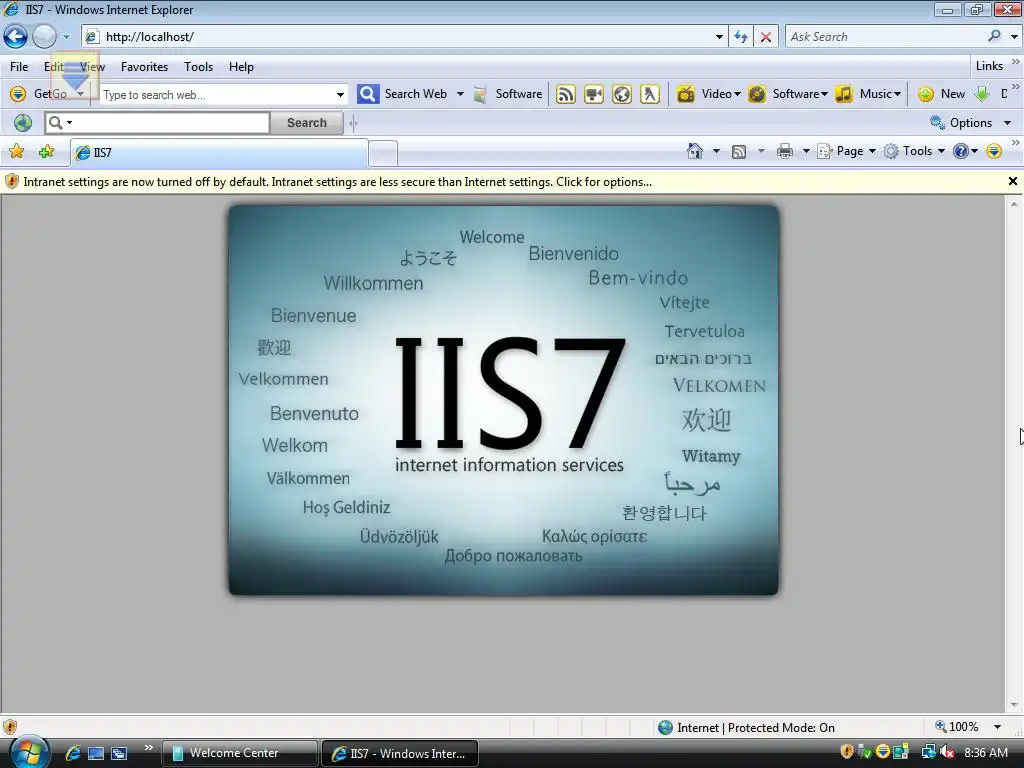Go back using the Back arrow button
This screenshot has width=1024, height=768.
tap(16, 37)
